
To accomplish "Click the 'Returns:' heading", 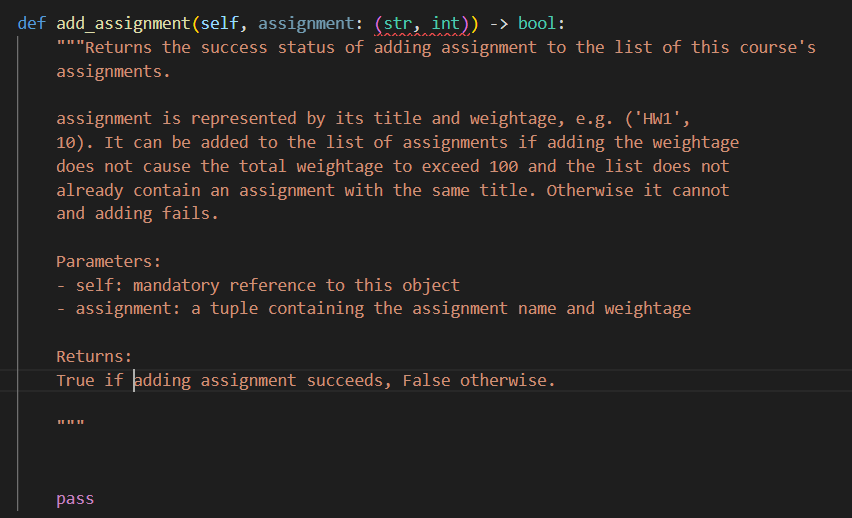I will pos(94,357).
